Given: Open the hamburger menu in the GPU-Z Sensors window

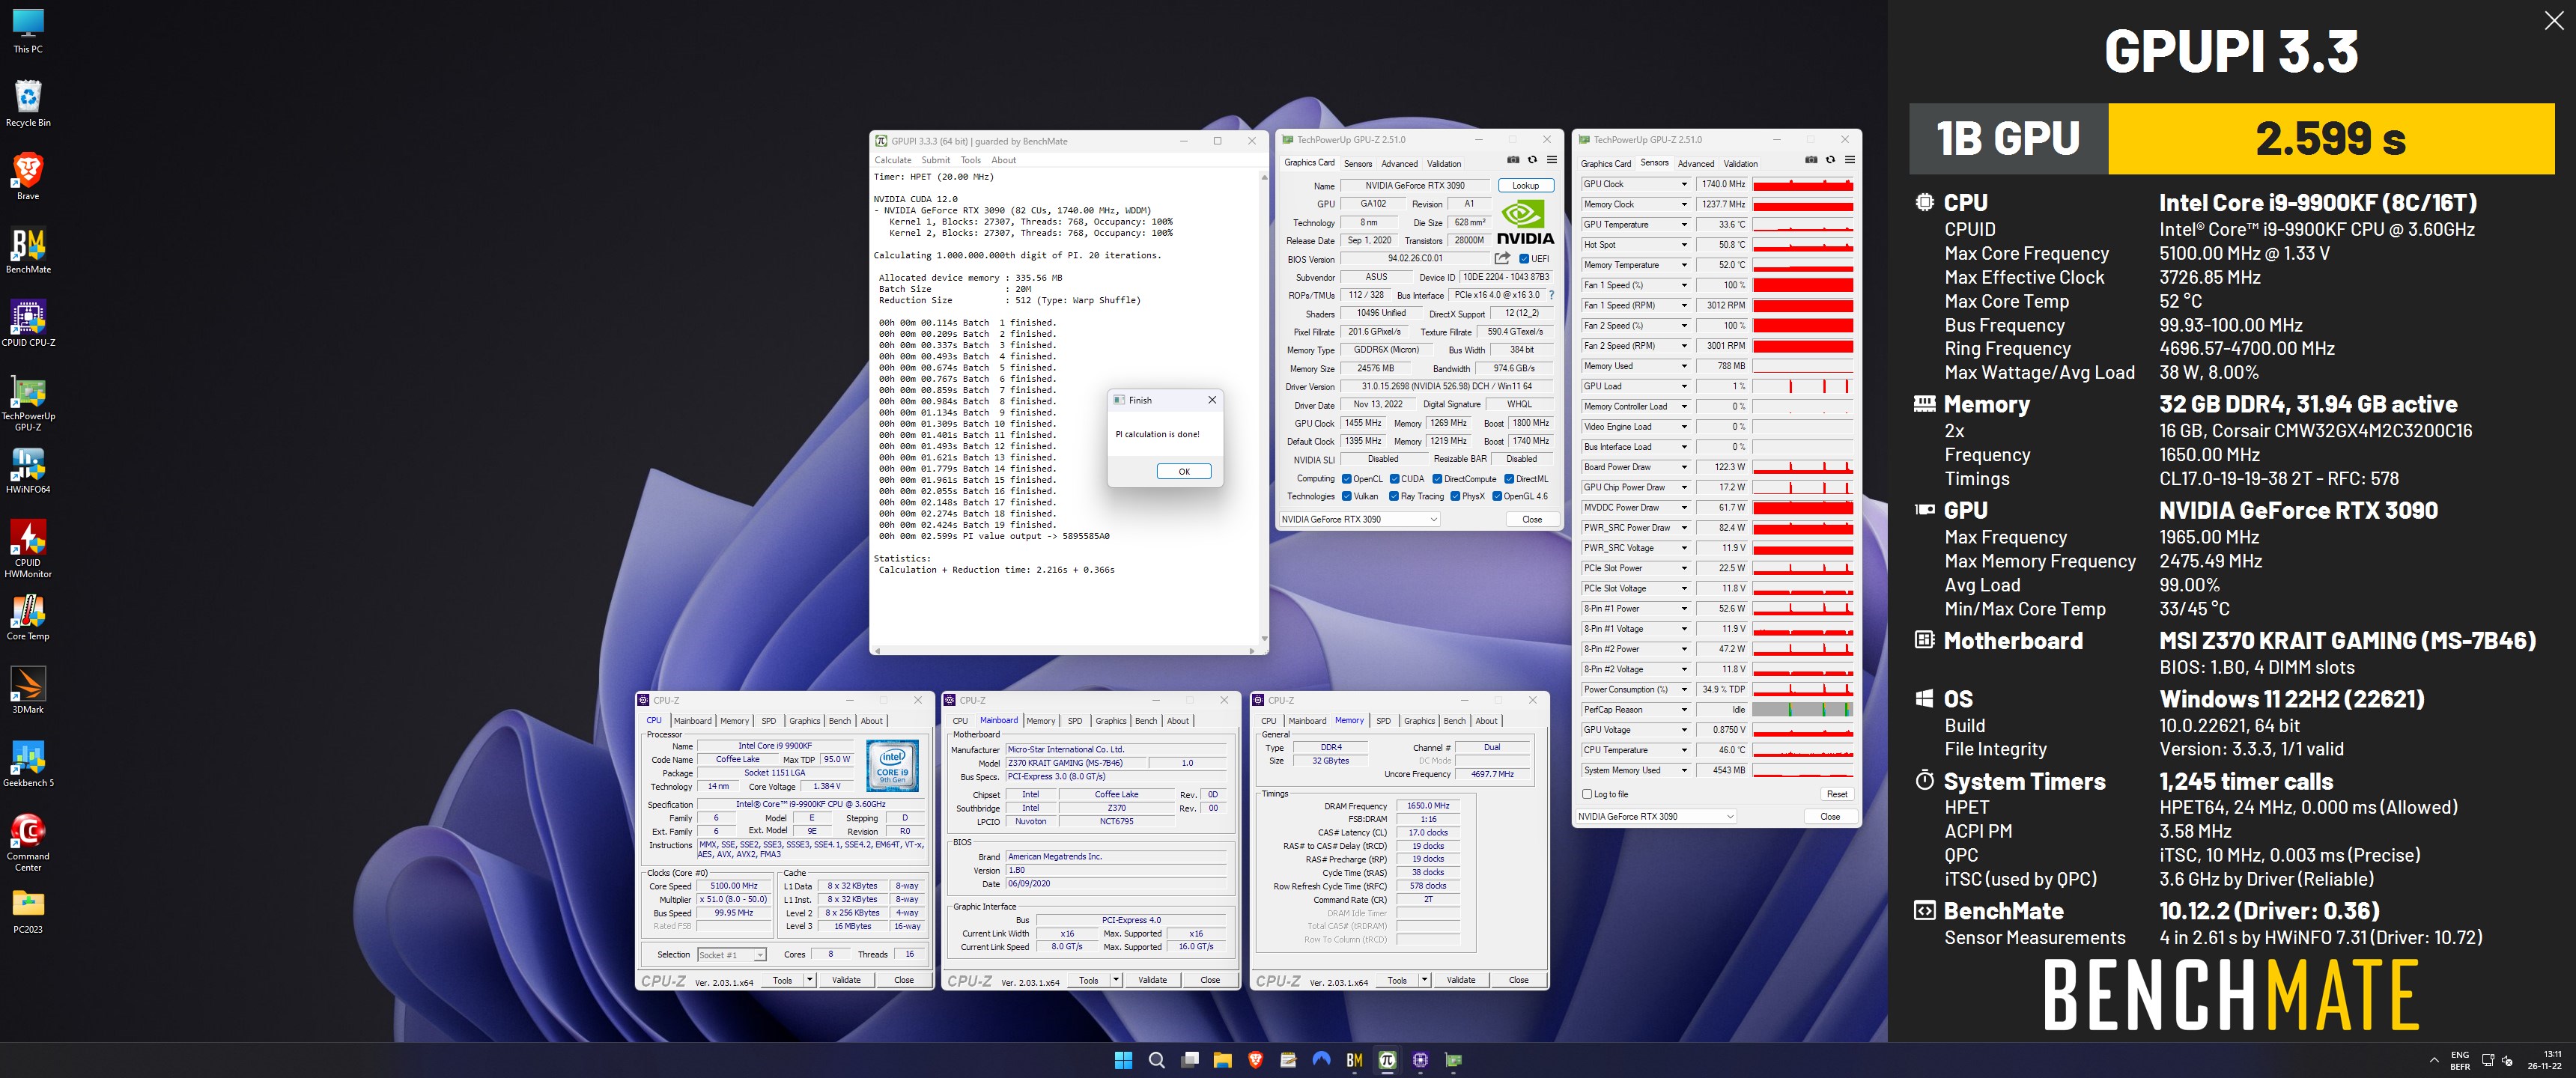Looking at the screenshot, I should (1850, 160).
